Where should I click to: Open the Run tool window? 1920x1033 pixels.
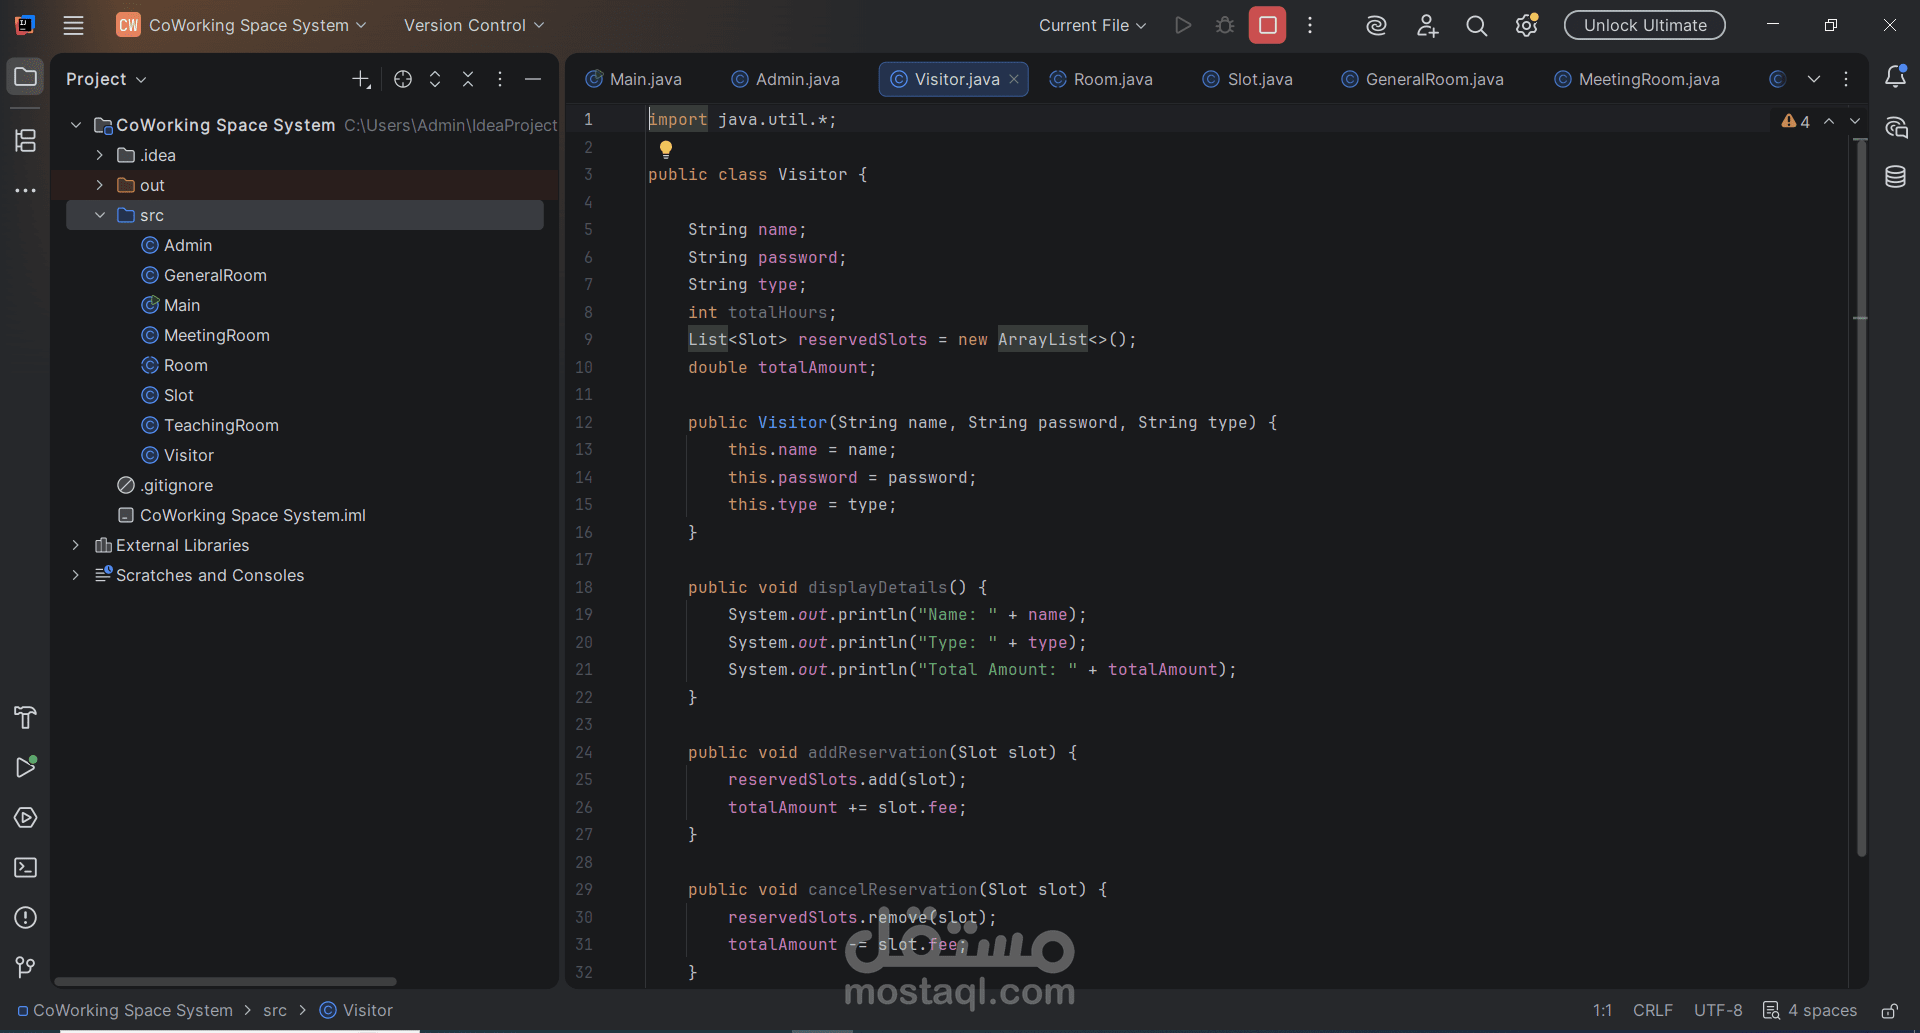pos(25,767)
